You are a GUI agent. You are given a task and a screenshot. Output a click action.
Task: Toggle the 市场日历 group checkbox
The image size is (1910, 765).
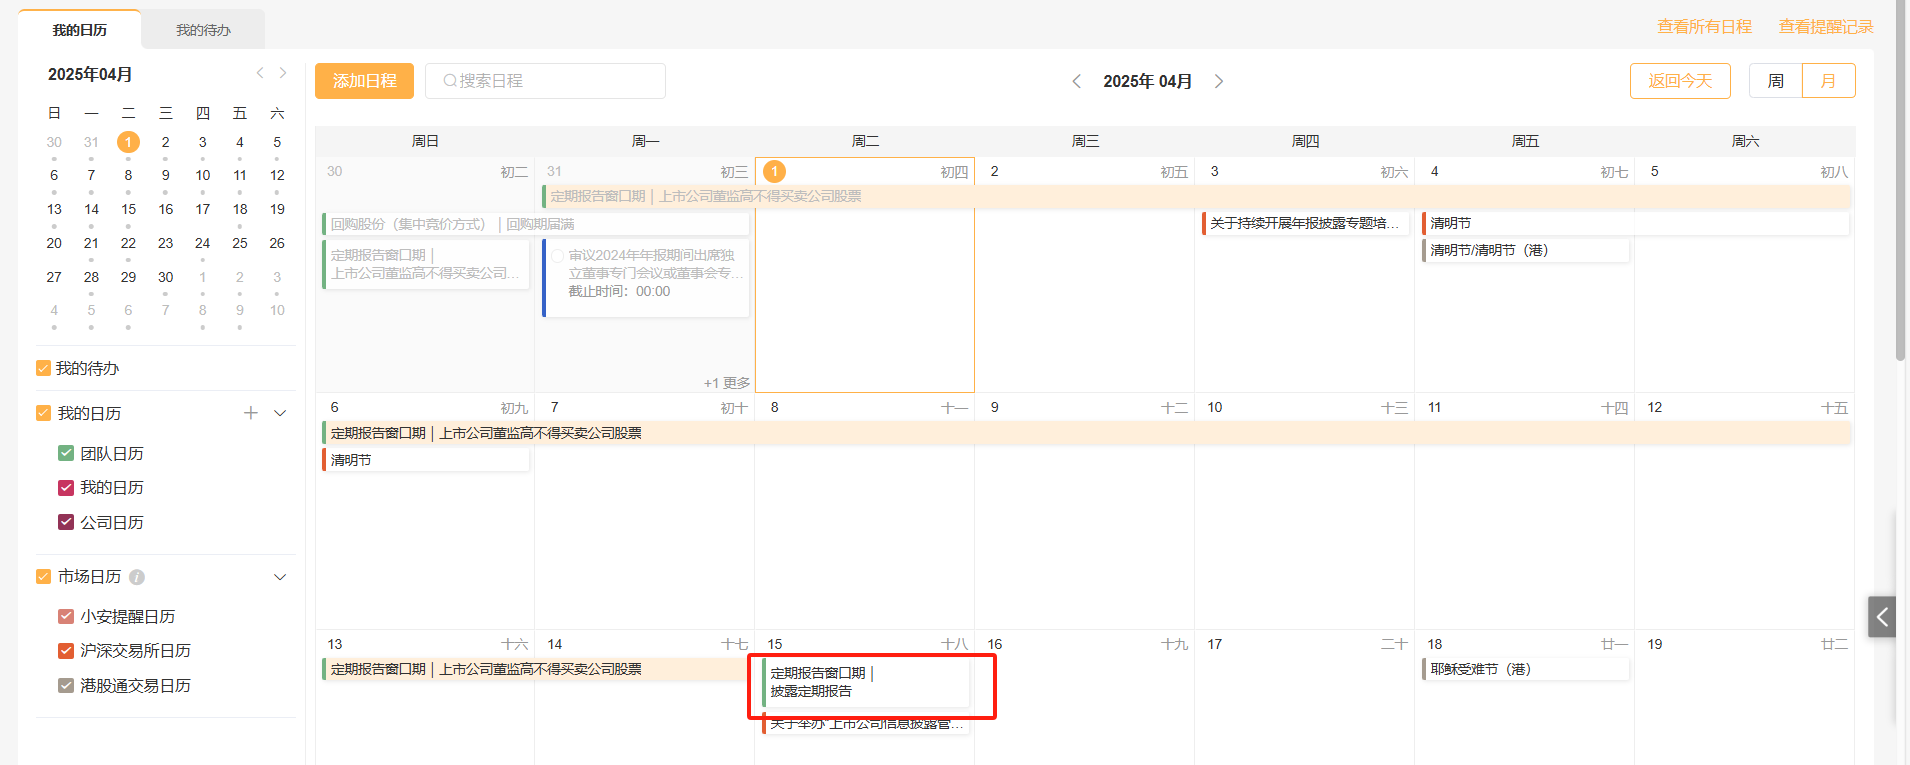click(x=43, y=577)
